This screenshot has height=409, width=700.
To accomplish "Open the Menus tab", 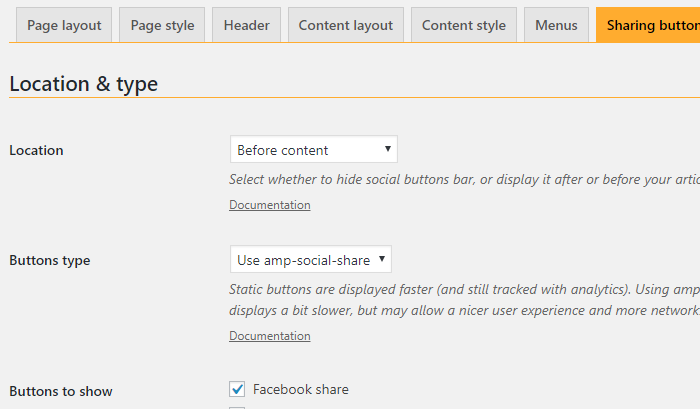I will click(556, 25).
